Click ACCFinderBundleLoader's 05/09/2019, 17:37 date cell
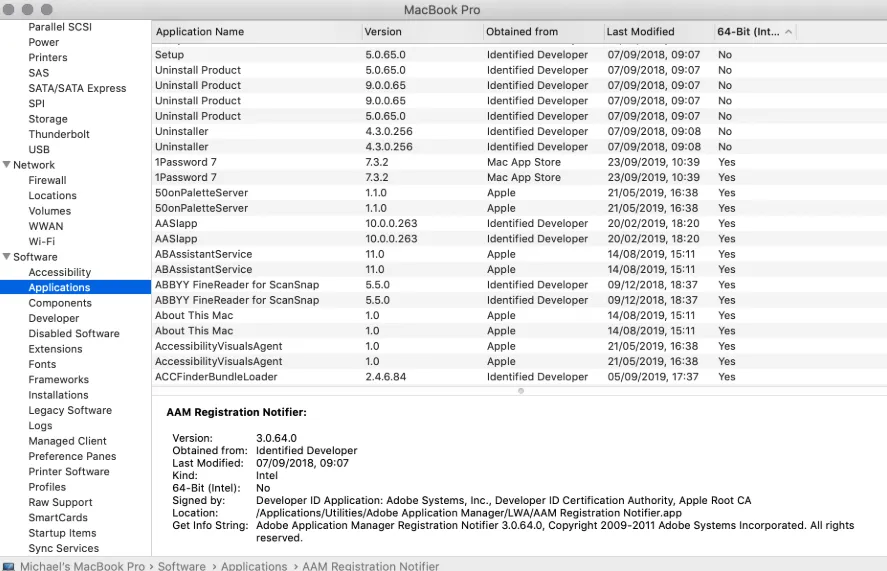 pos(653,376)
